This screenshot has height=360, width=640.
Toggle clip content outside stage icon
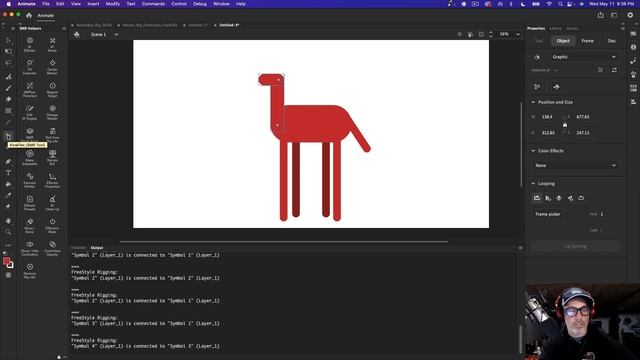click(481, 34)
